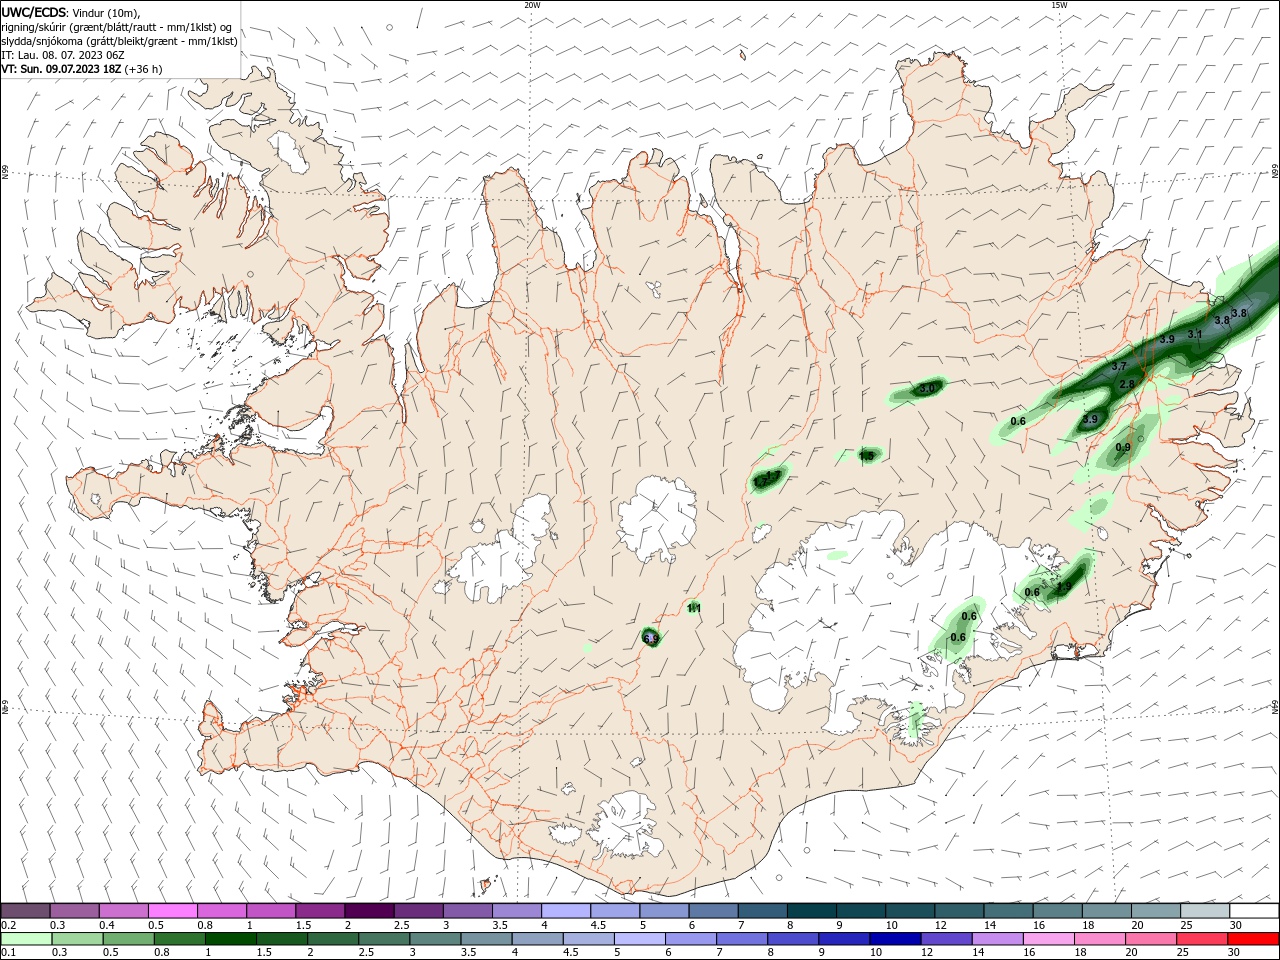Click the 66N latitude label on the right edge
Viewport: 1280px width, 960px height.
[1275, 172]
